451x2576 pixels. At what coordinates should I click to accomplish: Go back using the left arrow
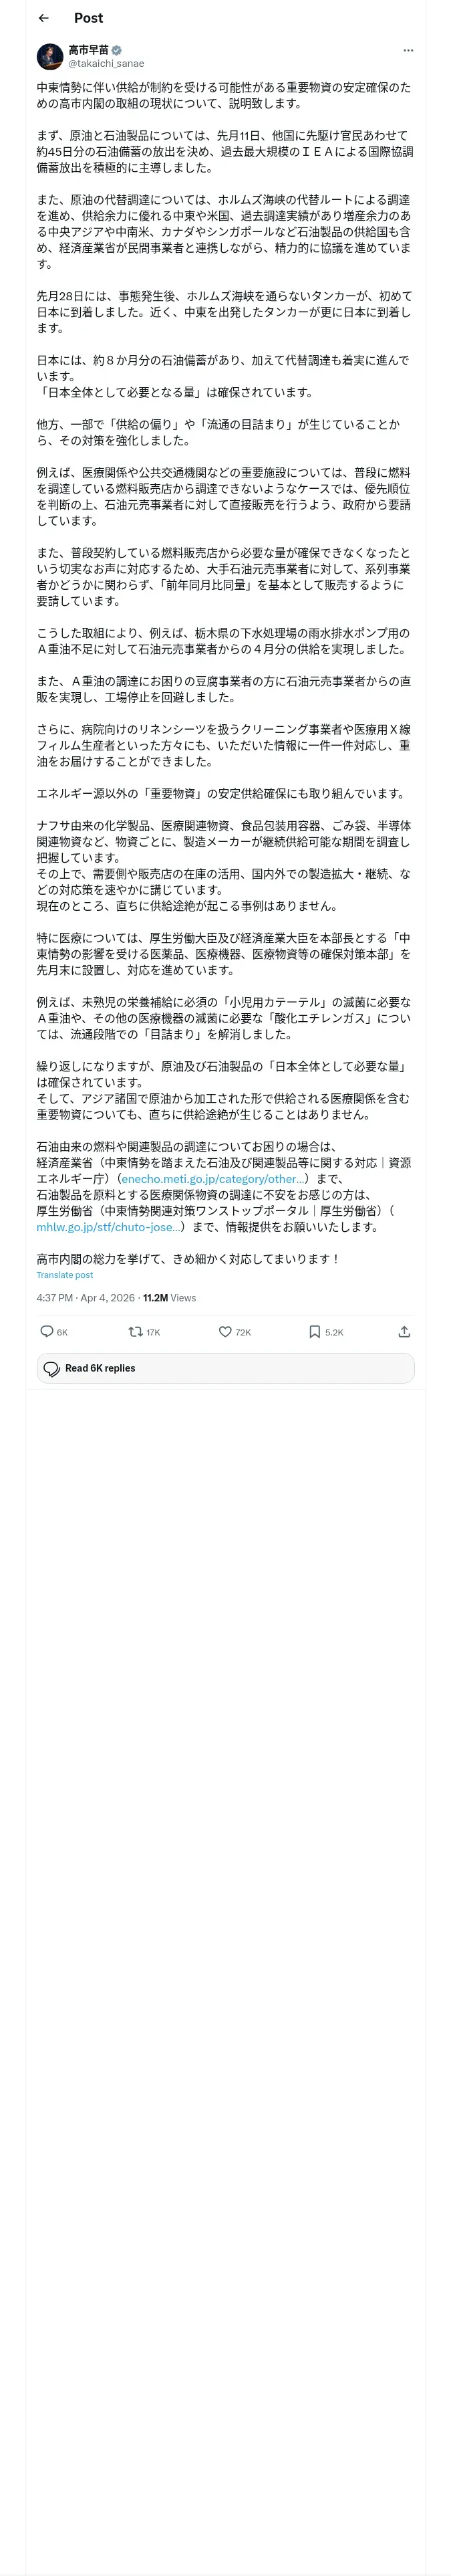[44, 18]
